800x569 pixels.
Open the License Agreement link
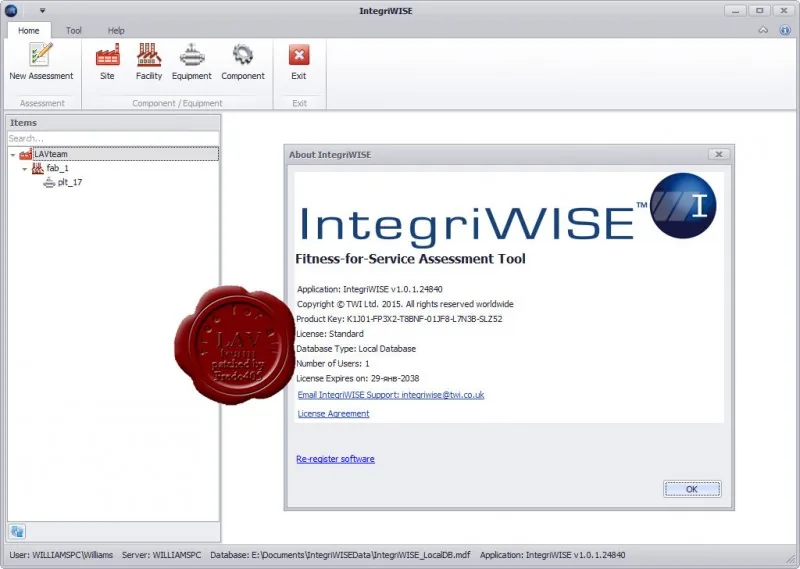pos(333,413)
